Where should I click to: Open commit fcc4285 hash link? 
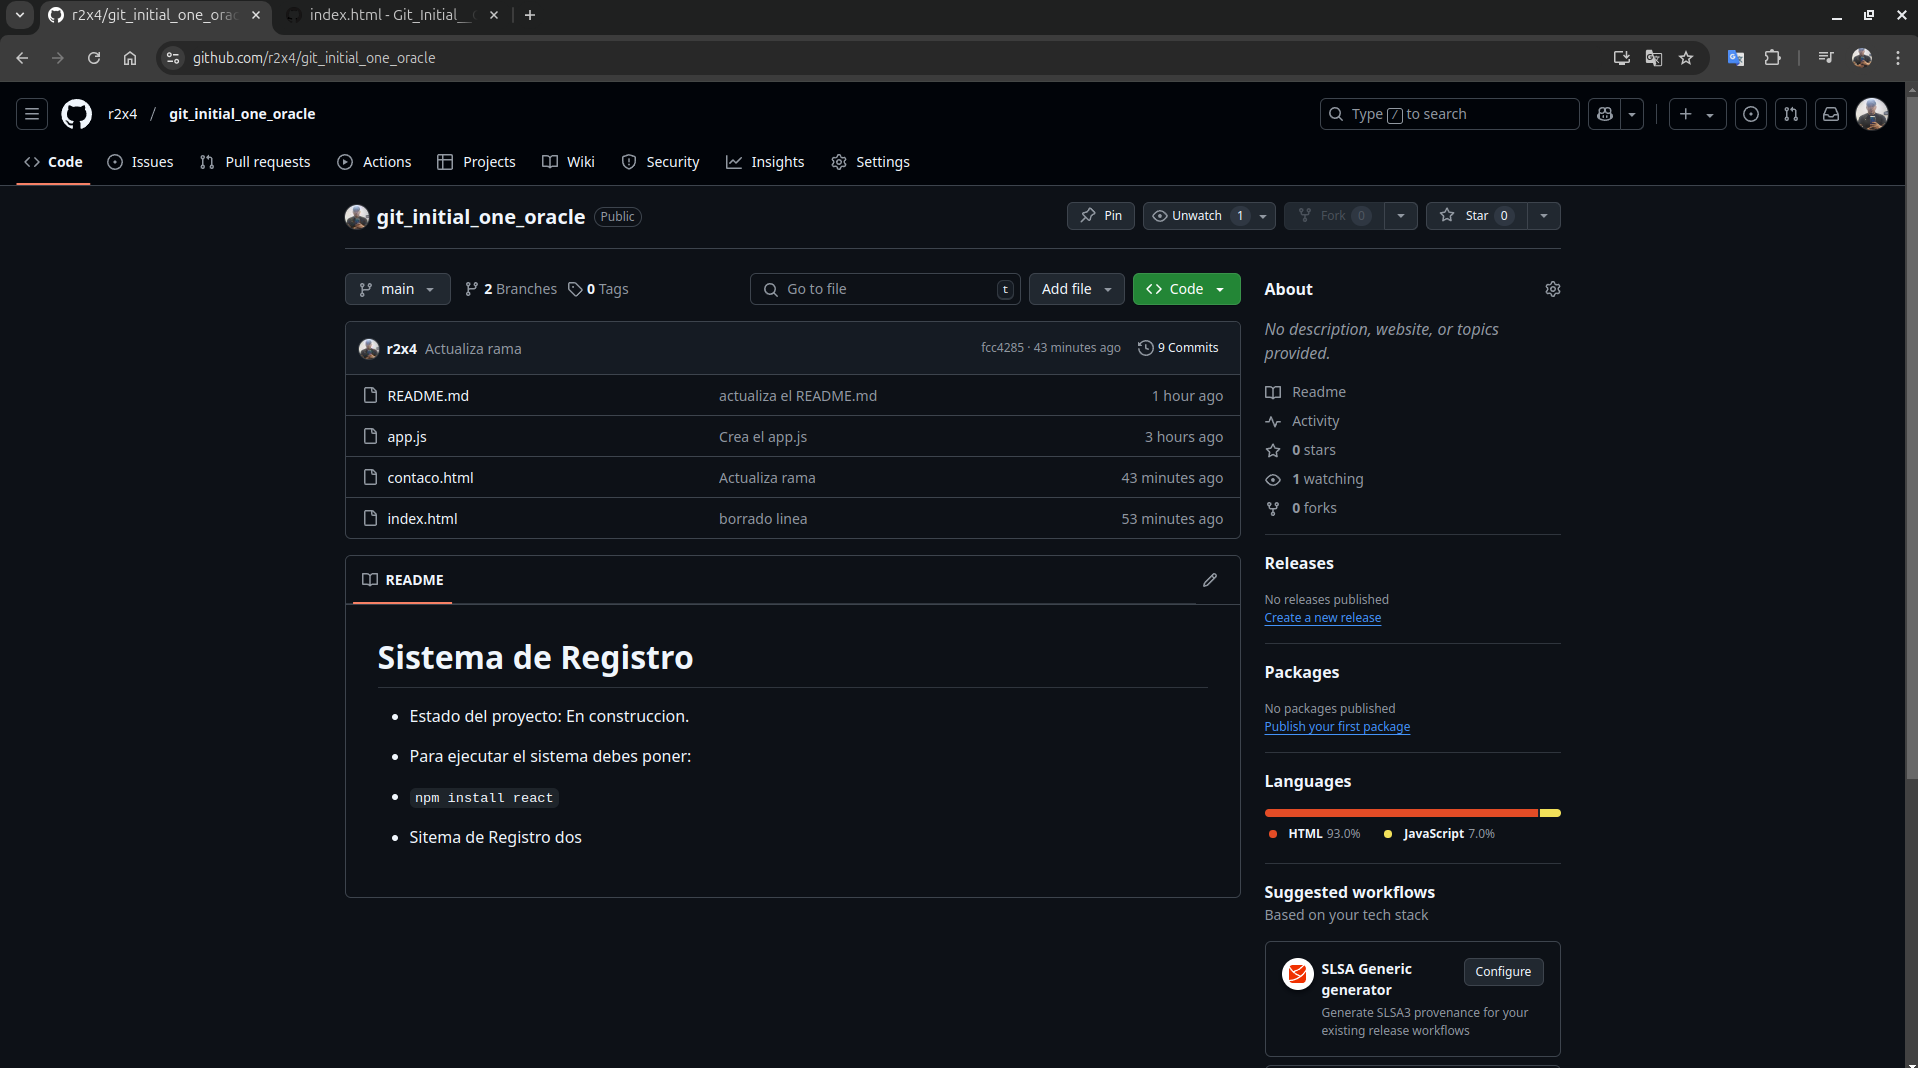coord(1002,348)
